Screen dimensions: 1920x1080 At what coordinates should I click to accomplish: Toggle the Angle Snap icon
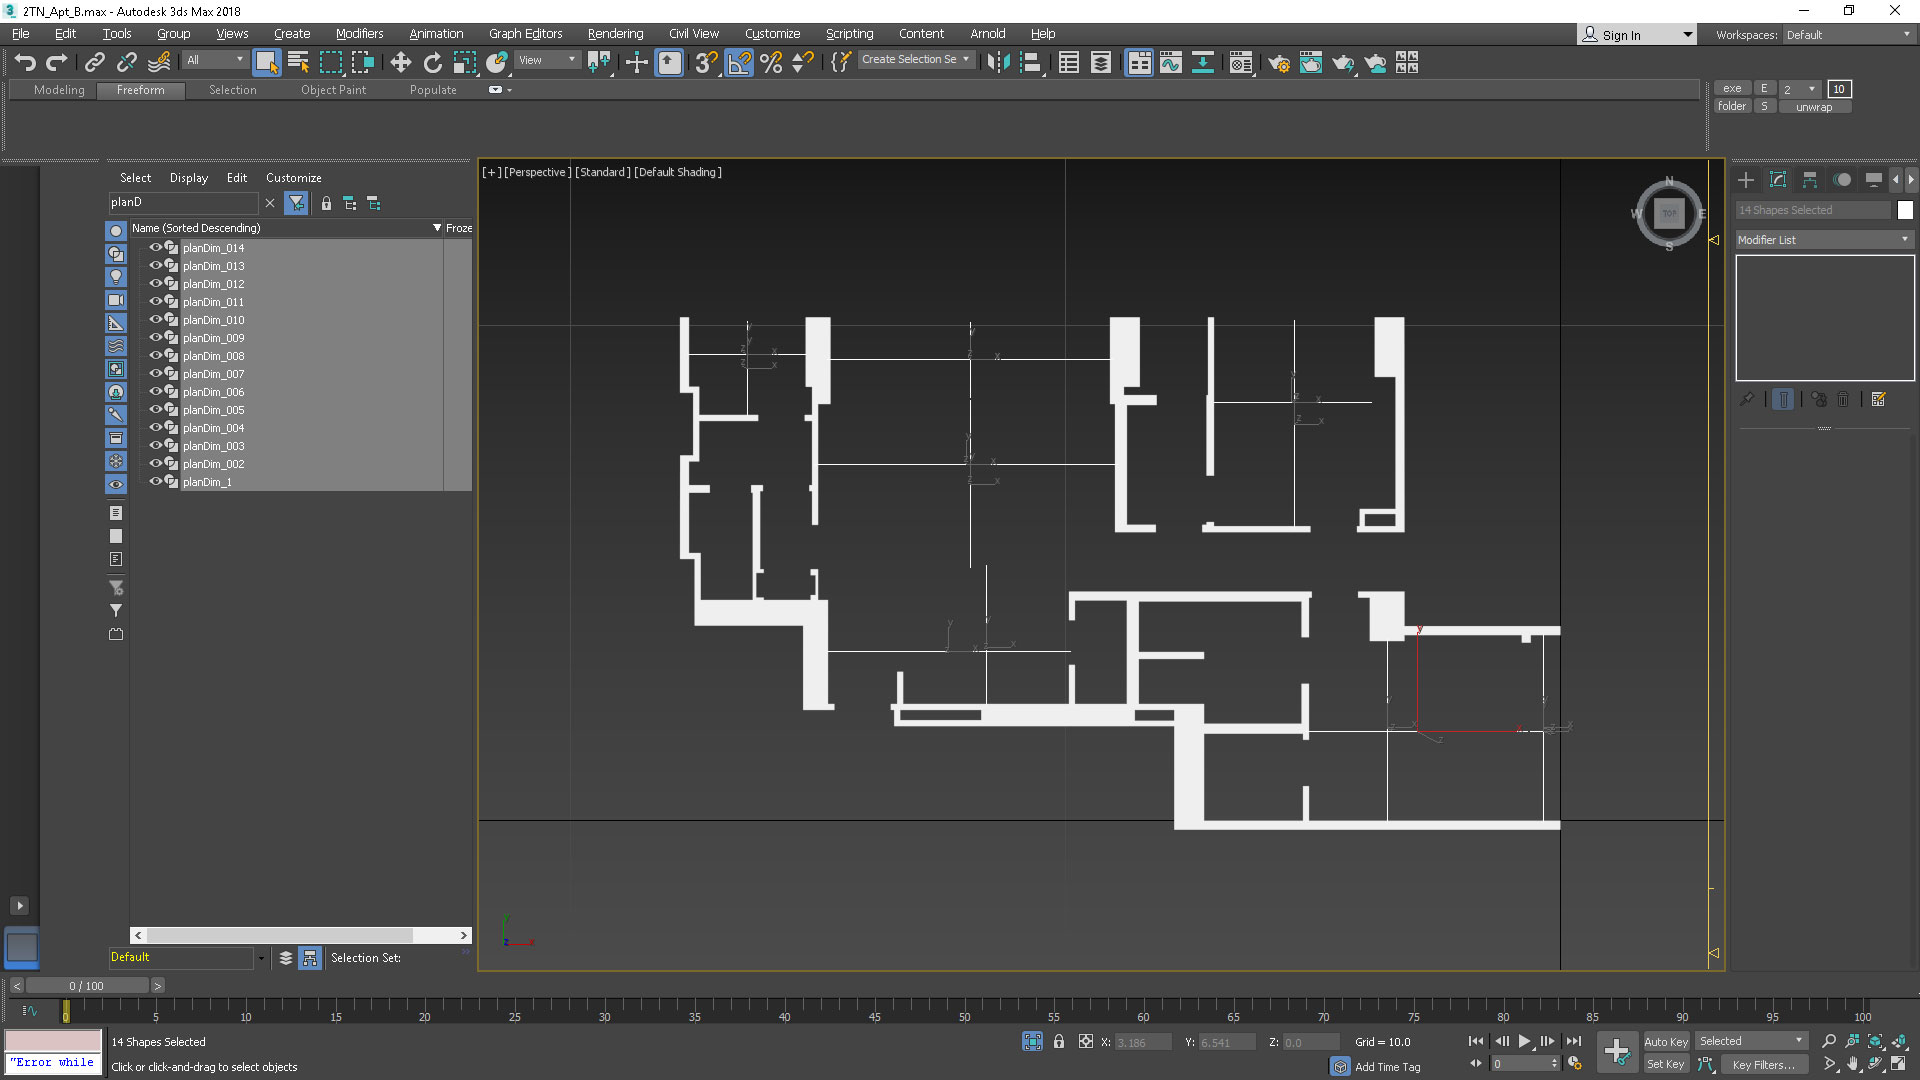(x=739, y=63)
